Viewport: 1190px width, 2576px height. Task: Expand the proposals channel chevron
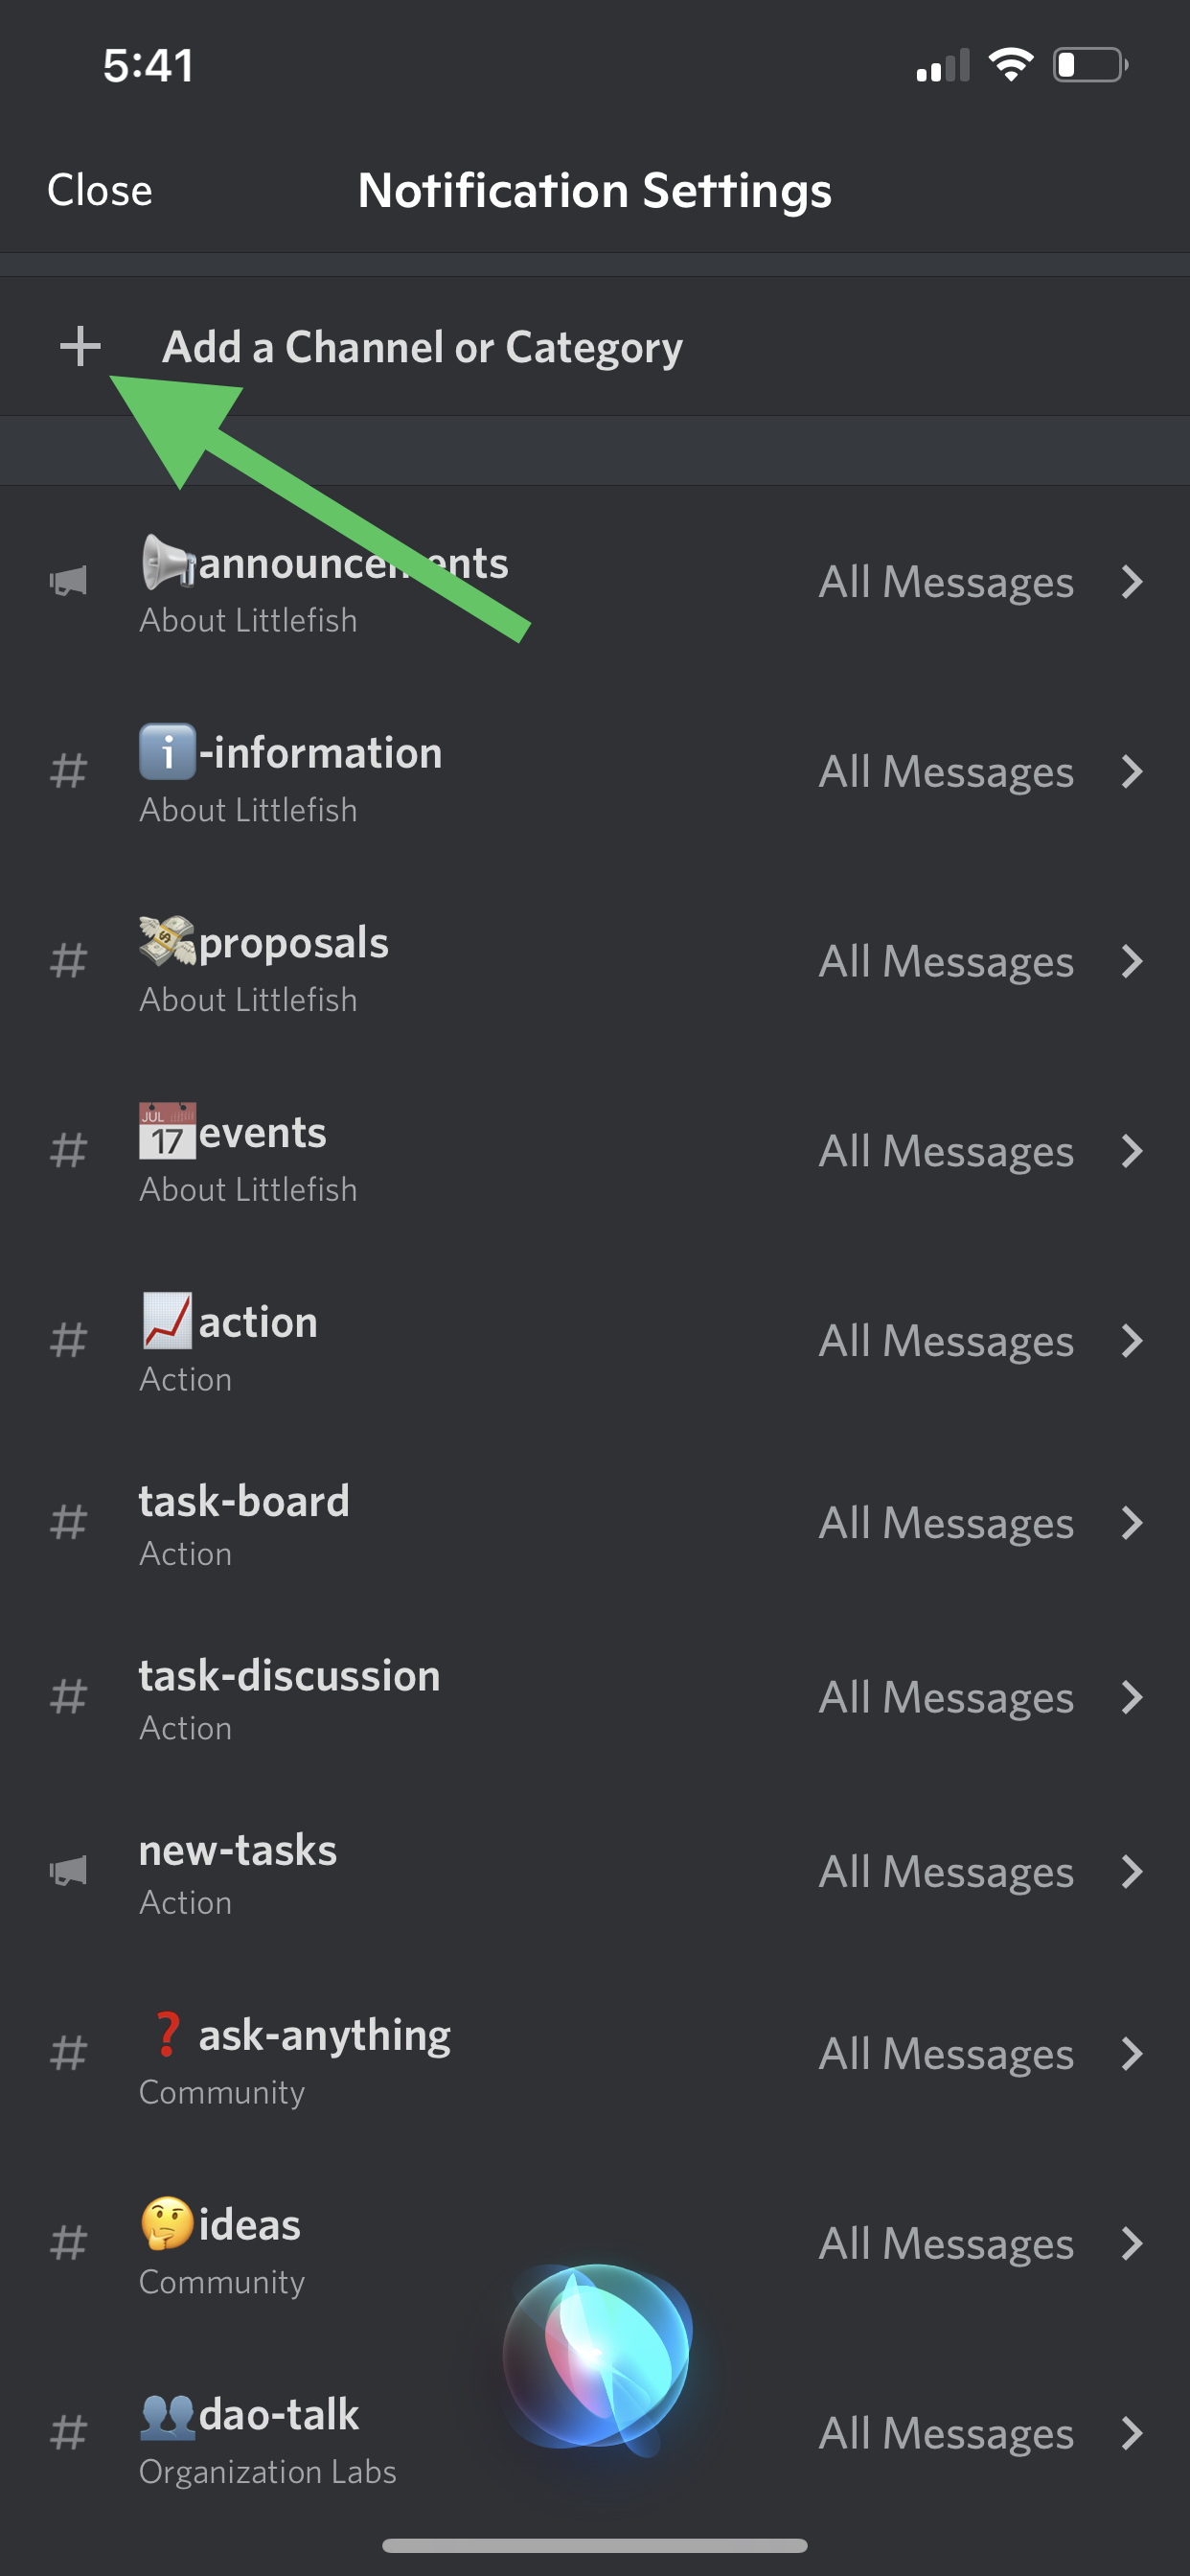[1131, 961]
